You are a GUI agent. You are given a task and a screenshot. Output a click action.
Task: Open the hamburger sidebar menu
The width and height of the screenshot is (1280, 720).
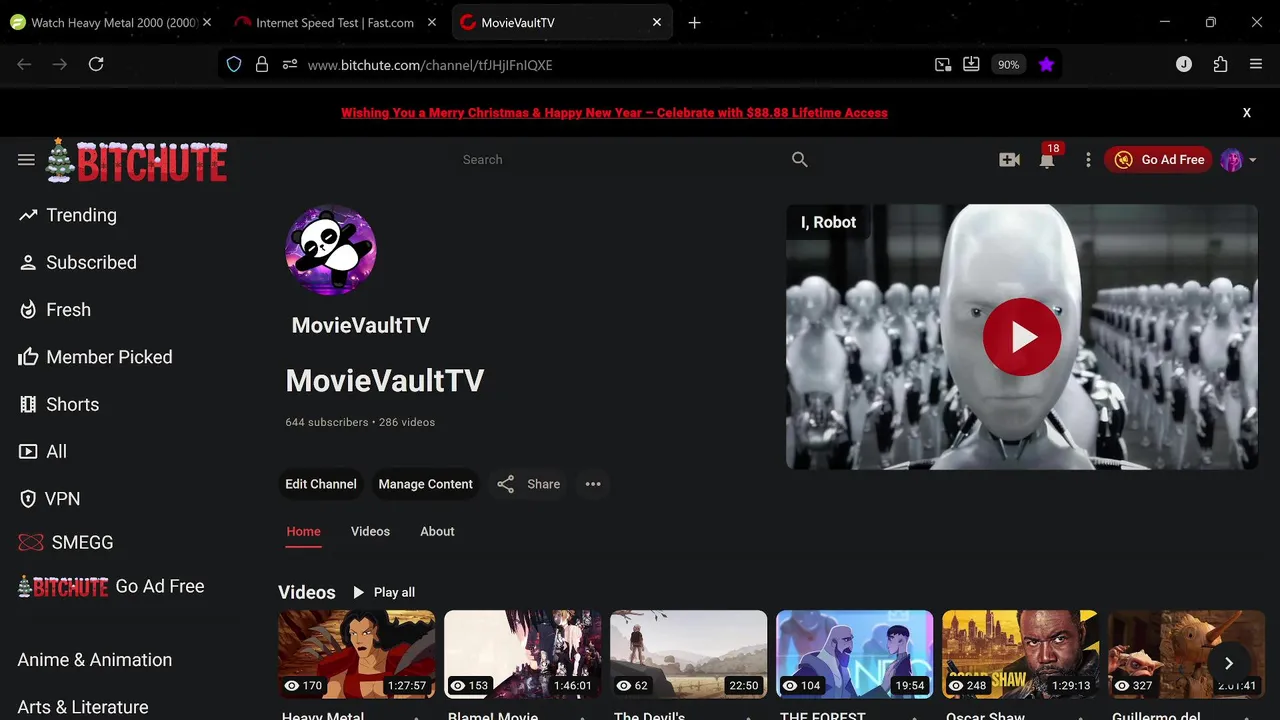pos(26,160)
